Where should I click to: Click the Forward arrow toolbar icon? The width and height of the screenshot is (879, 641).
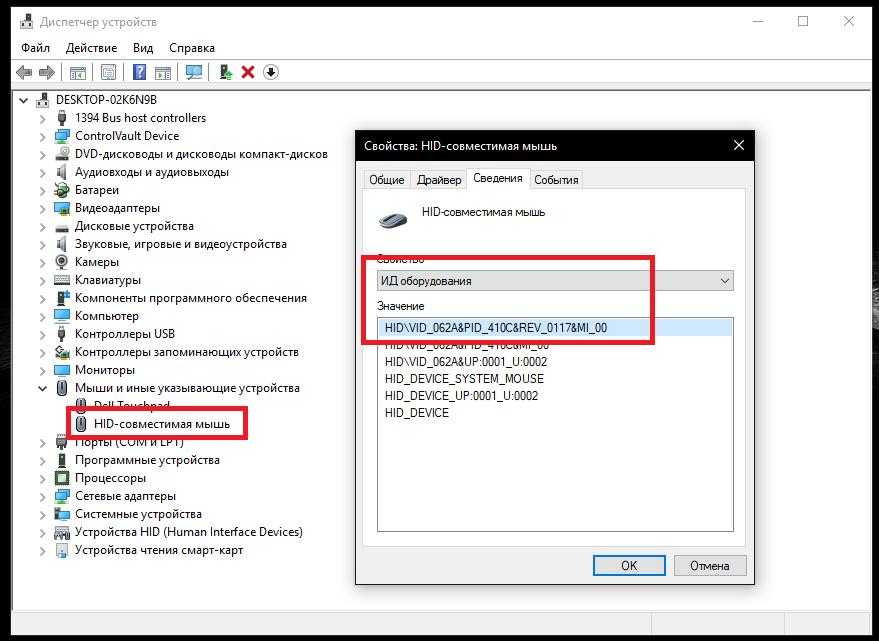pos(47,72)
